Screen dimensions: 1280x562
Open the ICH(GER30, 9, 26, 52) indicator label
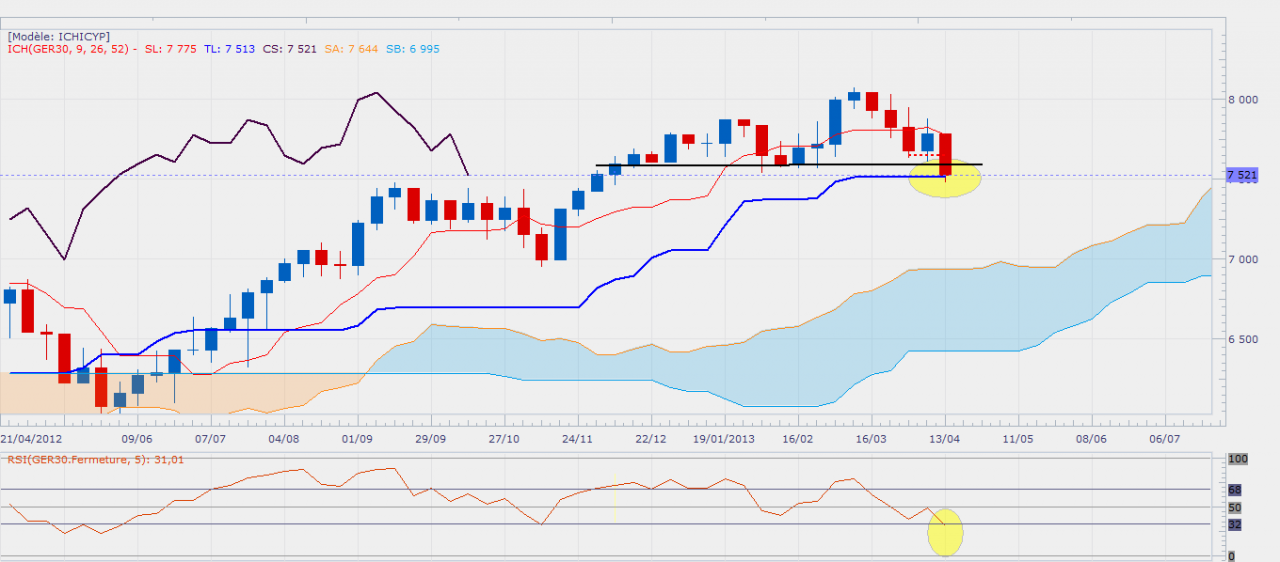[x=72, y=48]
